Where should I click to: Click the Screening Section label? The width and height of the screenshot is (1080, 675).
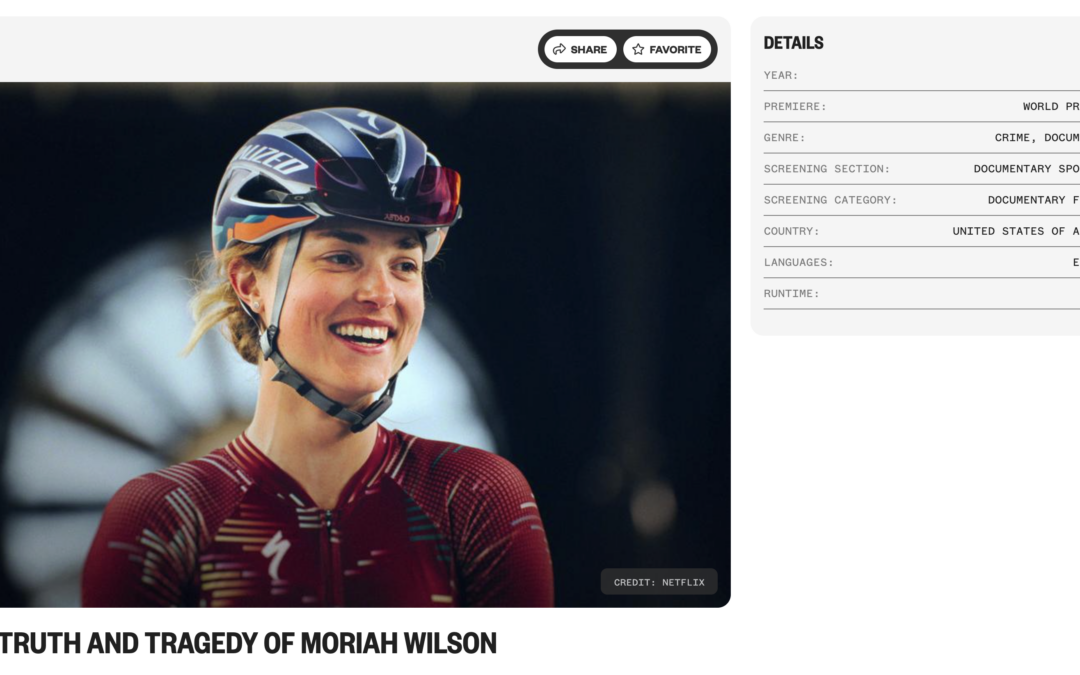[x=827, y=169]
